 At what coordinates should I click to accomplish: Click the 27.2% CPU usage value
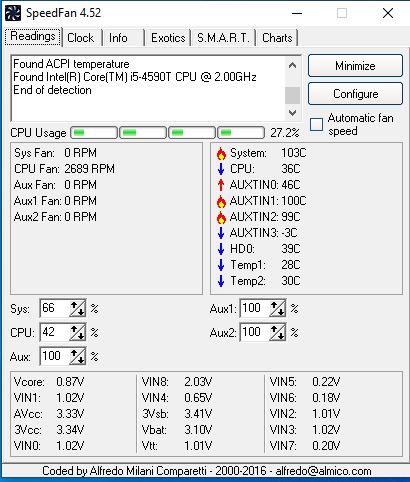click(x=285, y=133)
